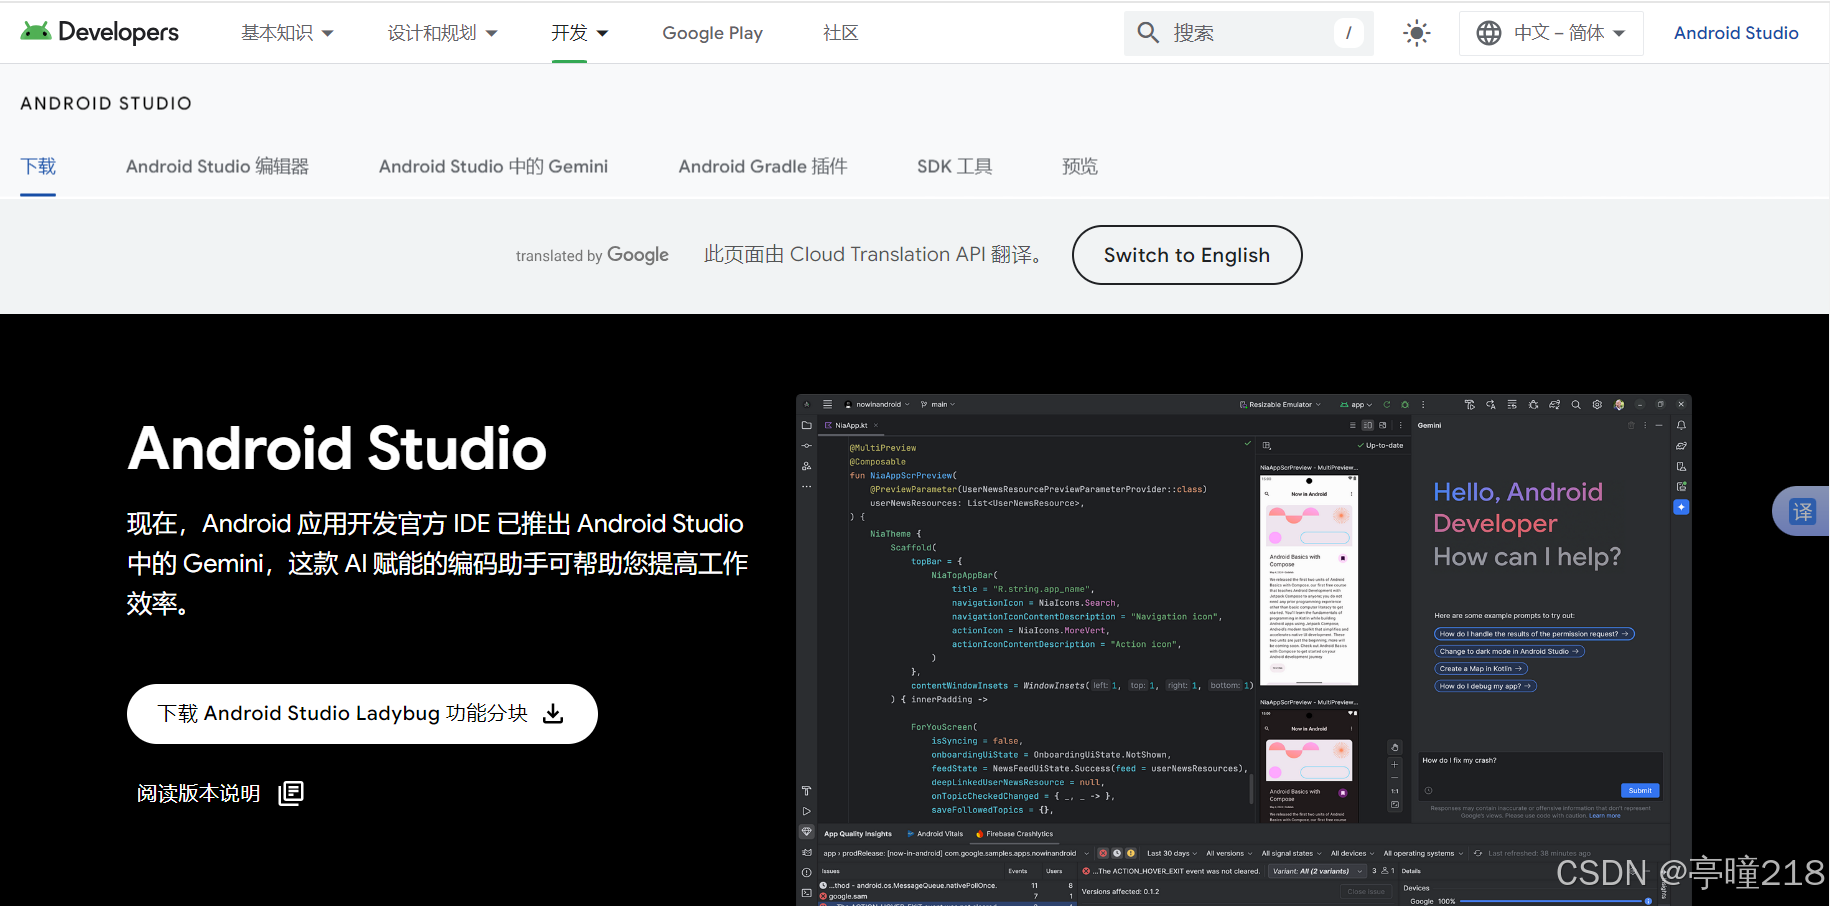Expand the 设计和规划 menu
Image resolution: width=1830 pixels, height=906 pixels.
442,33
